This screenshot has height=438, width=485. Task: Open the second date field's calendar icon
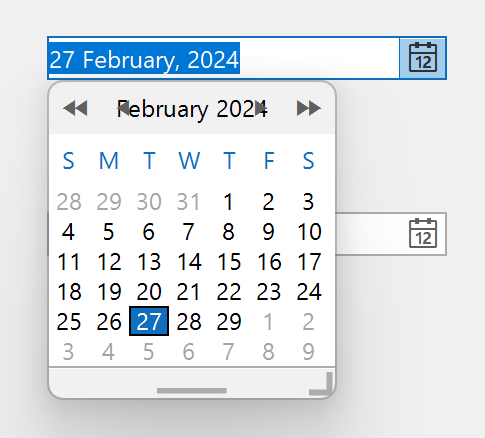pyautogui.click(x=423, y=233)
